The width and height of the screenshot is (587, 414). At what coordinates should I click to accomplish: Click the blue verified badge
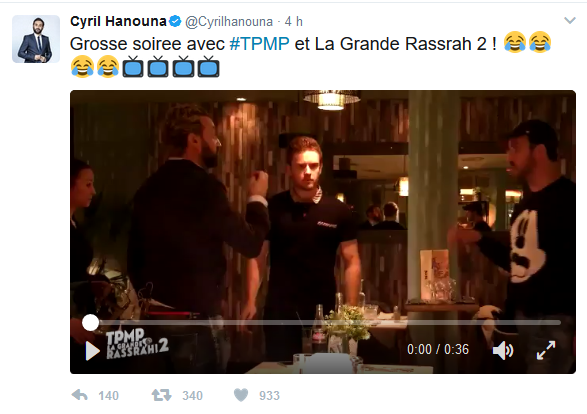[175, 21]
